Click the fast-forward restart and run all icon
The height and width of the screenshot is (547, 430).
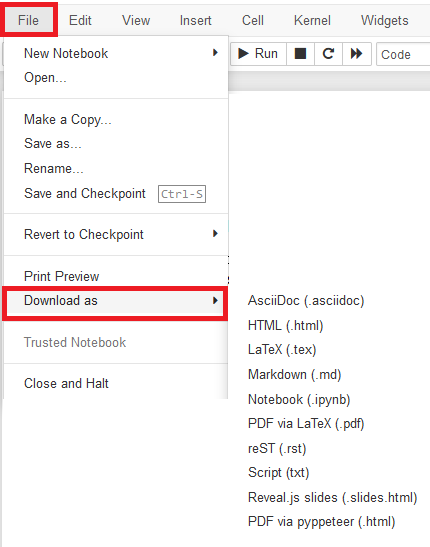356,54
